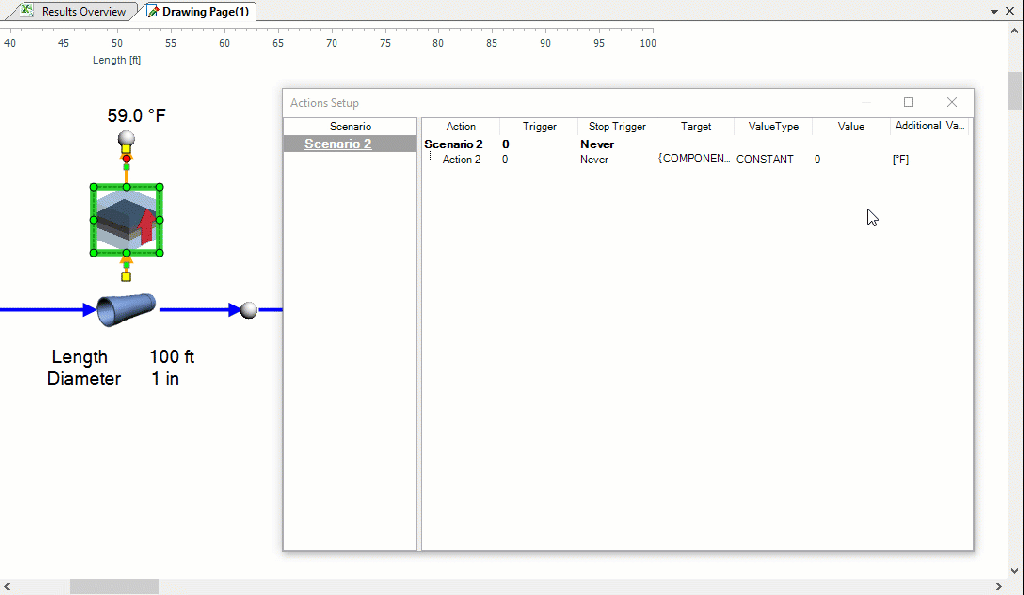Select the gray node right of the pipe
Image resolution: width=1024 pixels, height=595 pixels.
tap(249, 311)
